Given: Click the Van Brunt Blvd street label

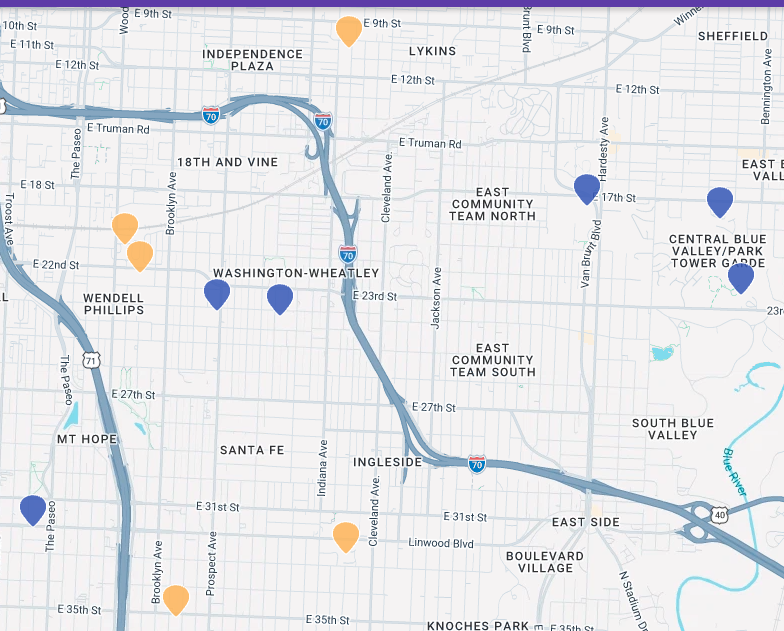Looking at the screenshot, I should pos(590,254).
